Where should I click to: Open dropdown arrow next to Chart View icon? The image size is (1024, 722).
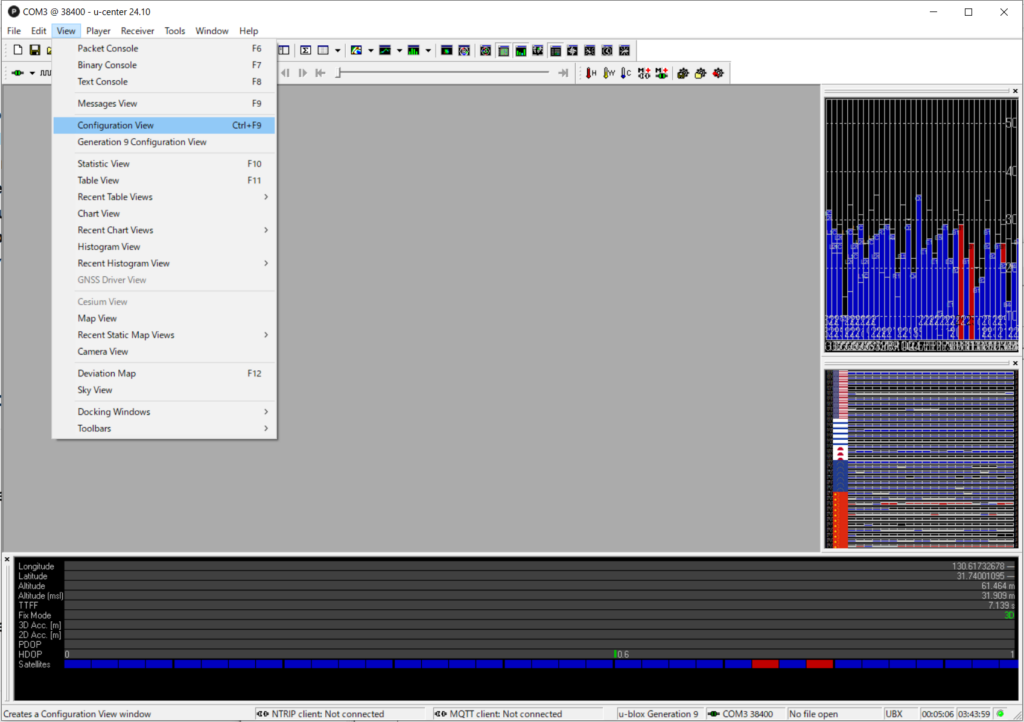click(x=400, y=50)
